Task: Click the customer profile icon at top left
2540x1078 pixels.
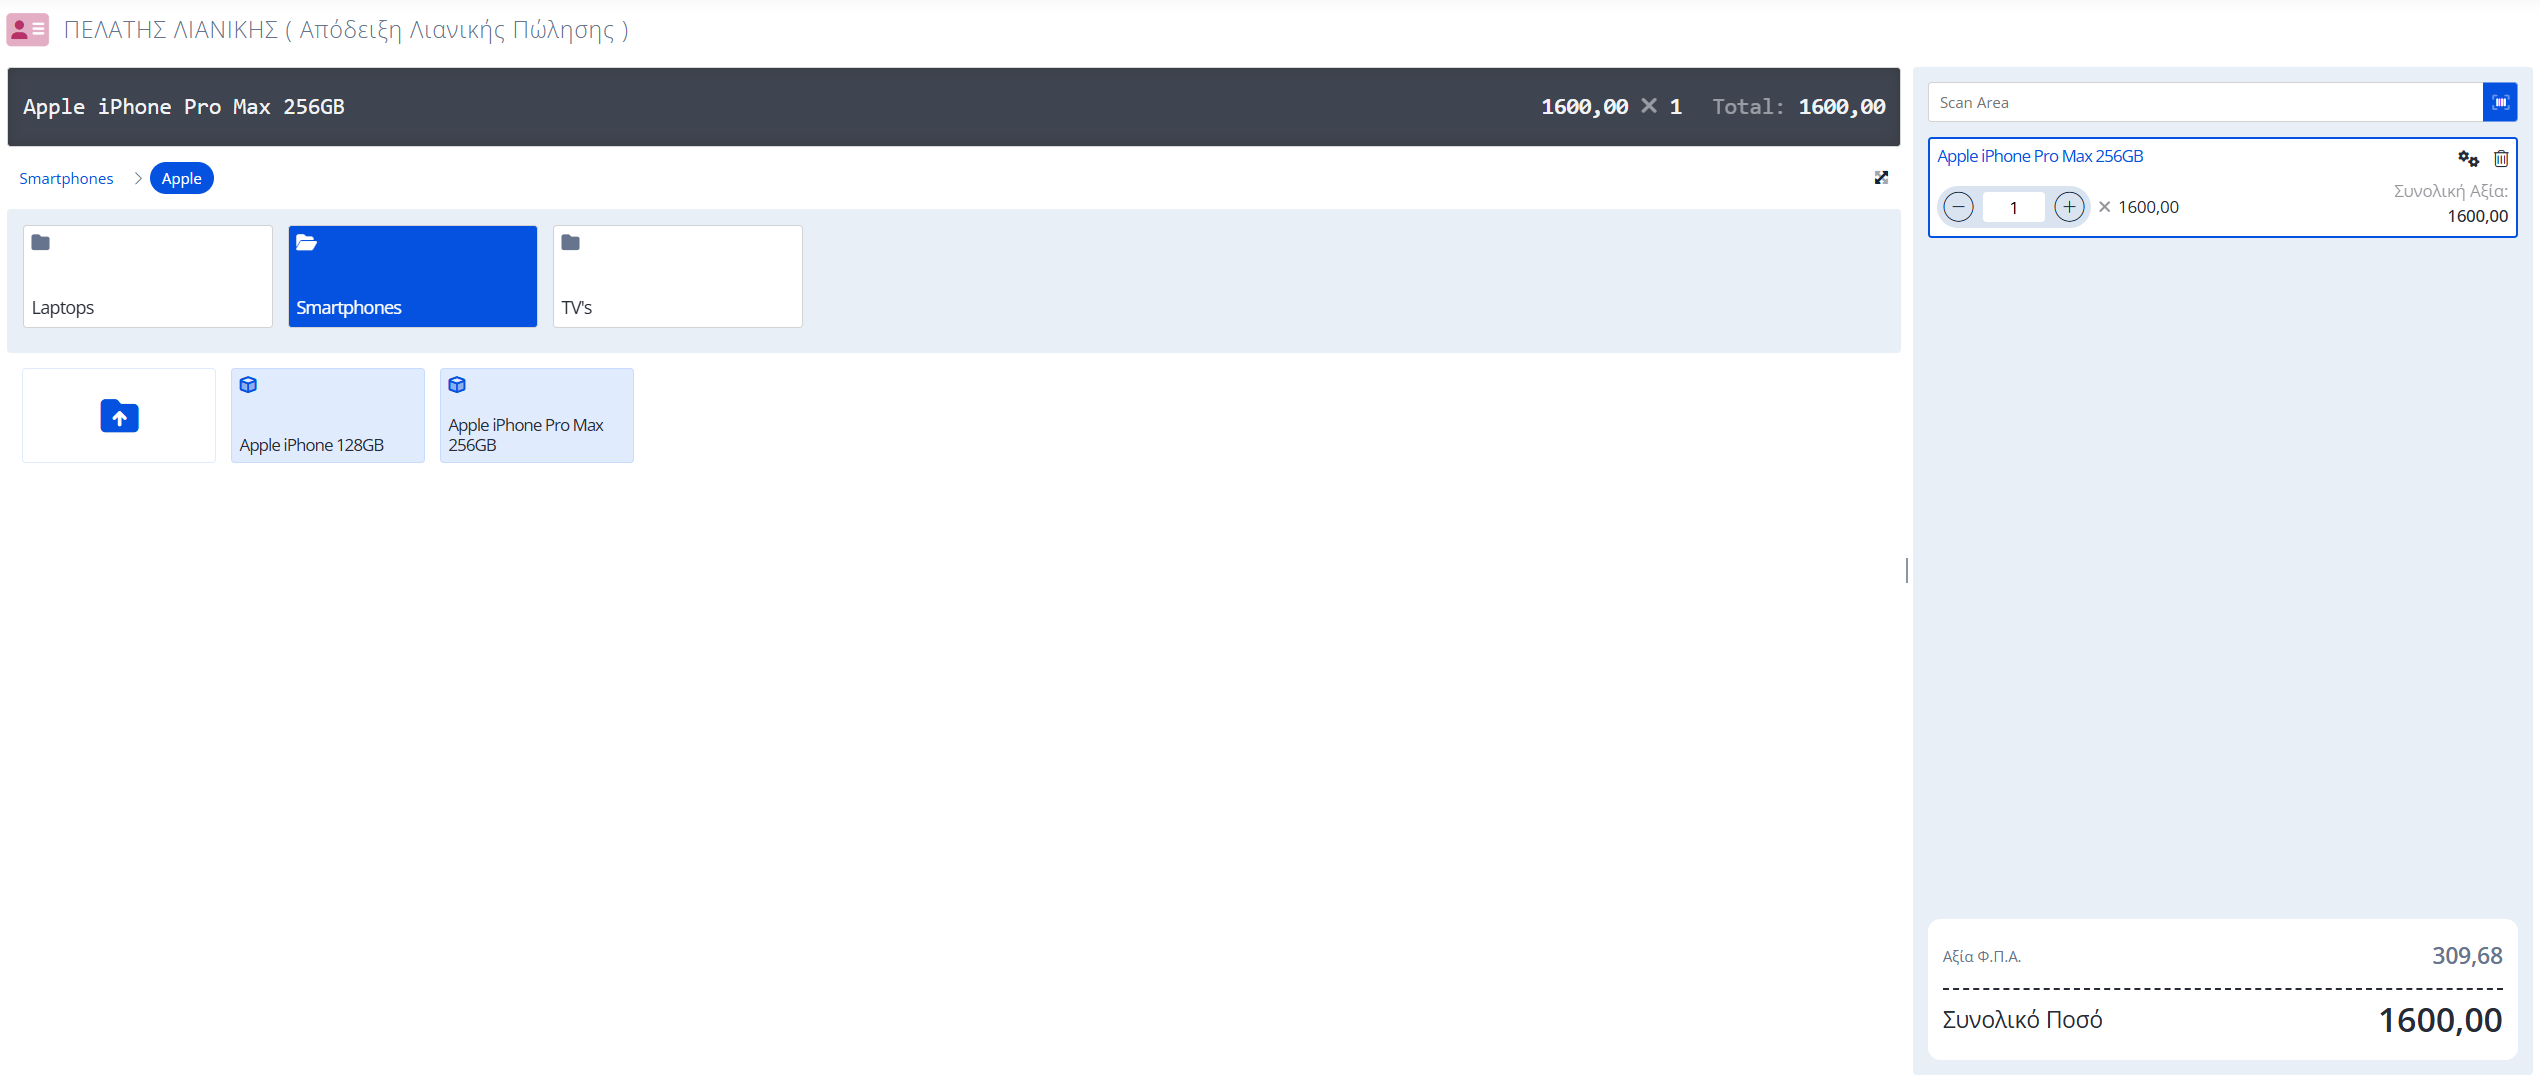Action: tap(27, 29)
